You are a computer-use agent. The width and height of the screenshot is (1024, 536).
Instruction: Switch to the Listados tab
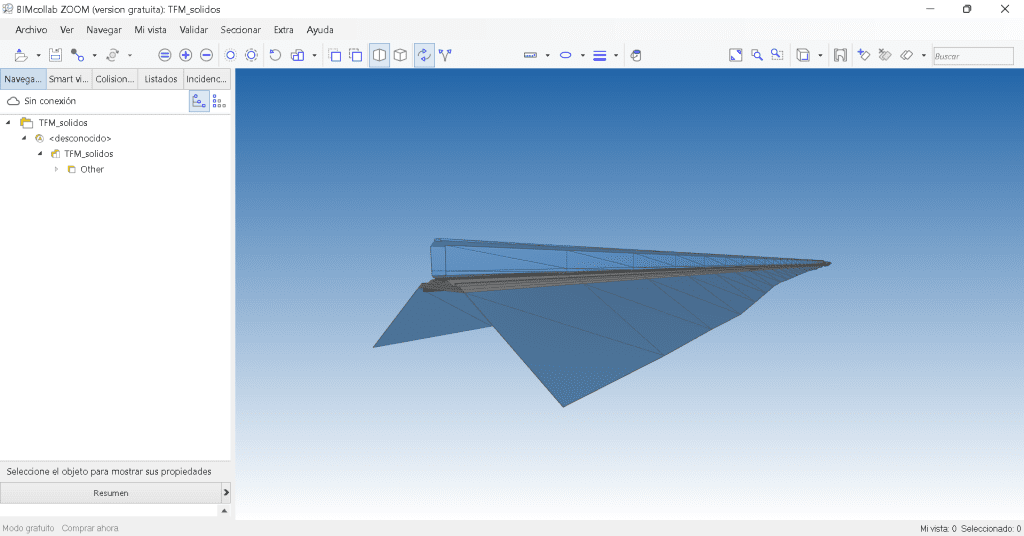tap(160, 79)
